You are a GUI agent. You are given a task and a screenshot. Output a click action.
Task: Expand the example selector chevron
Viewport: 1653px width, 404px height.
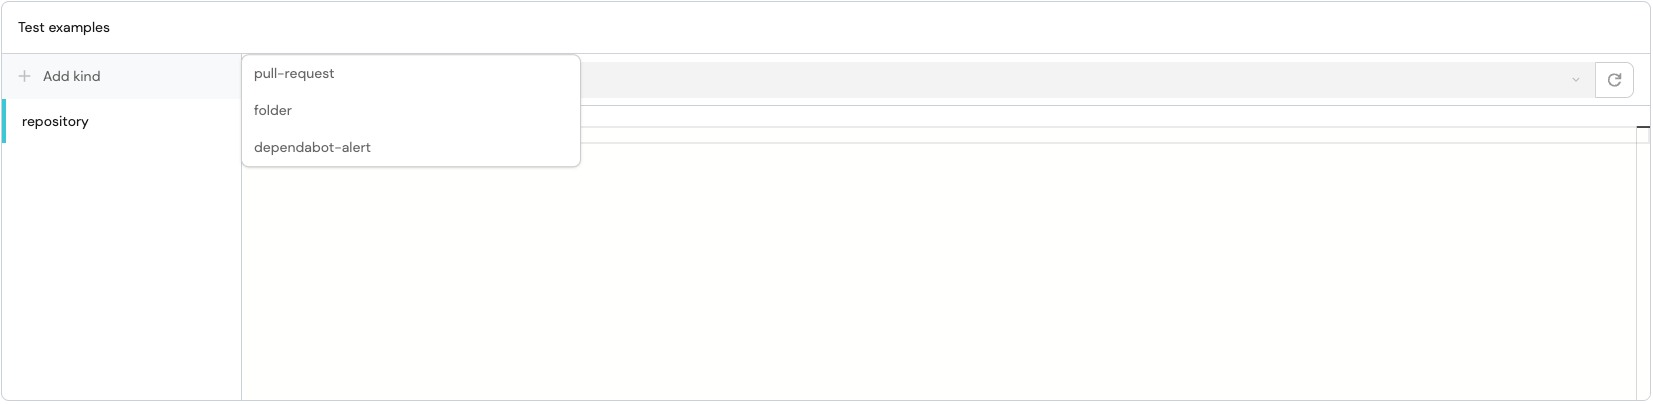(x=1575, y=80)
